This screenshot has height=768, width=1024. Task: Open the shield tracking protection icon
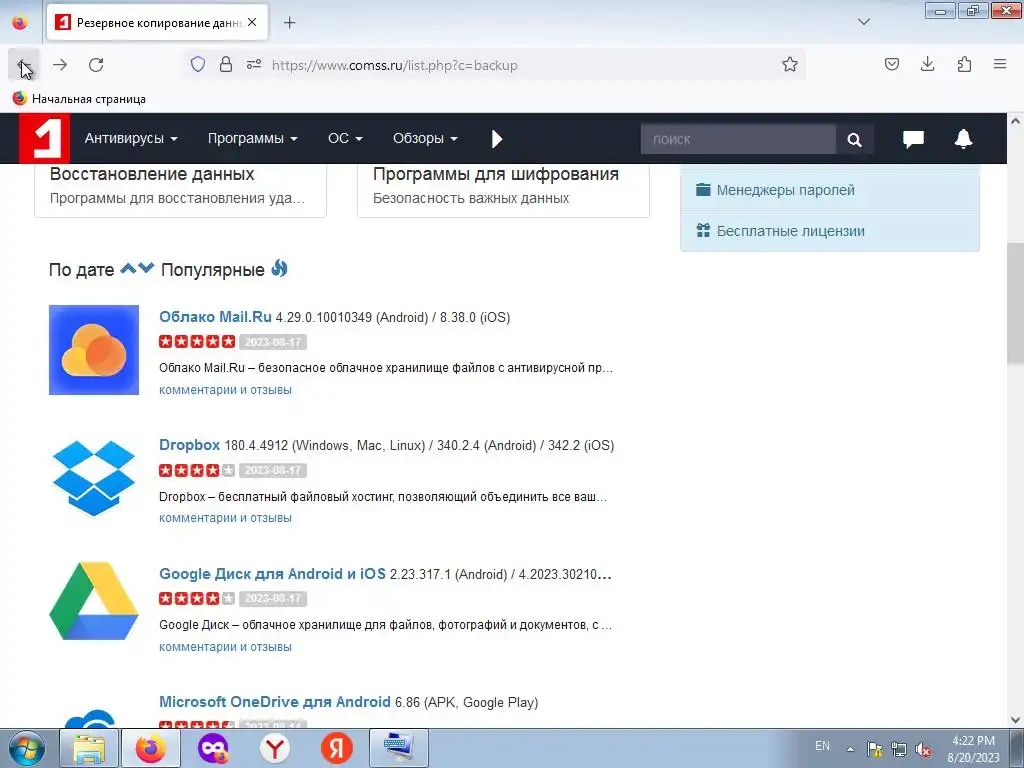point(198,64)
